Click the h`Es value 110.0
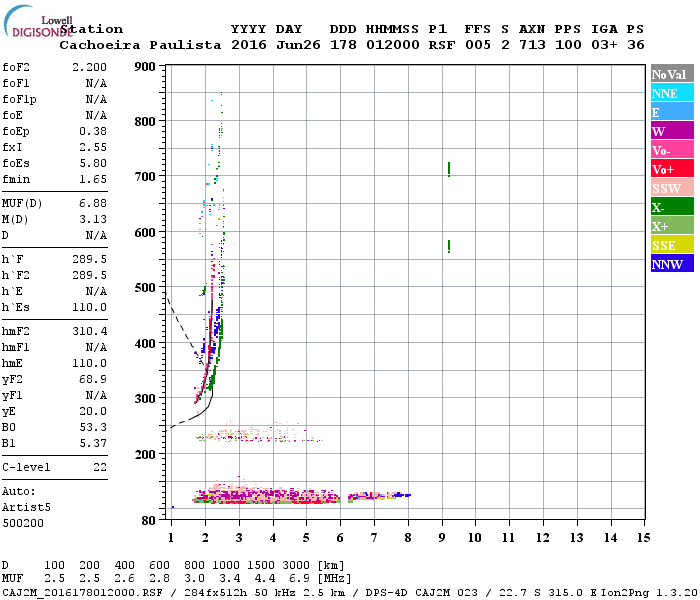 (89, 308)
